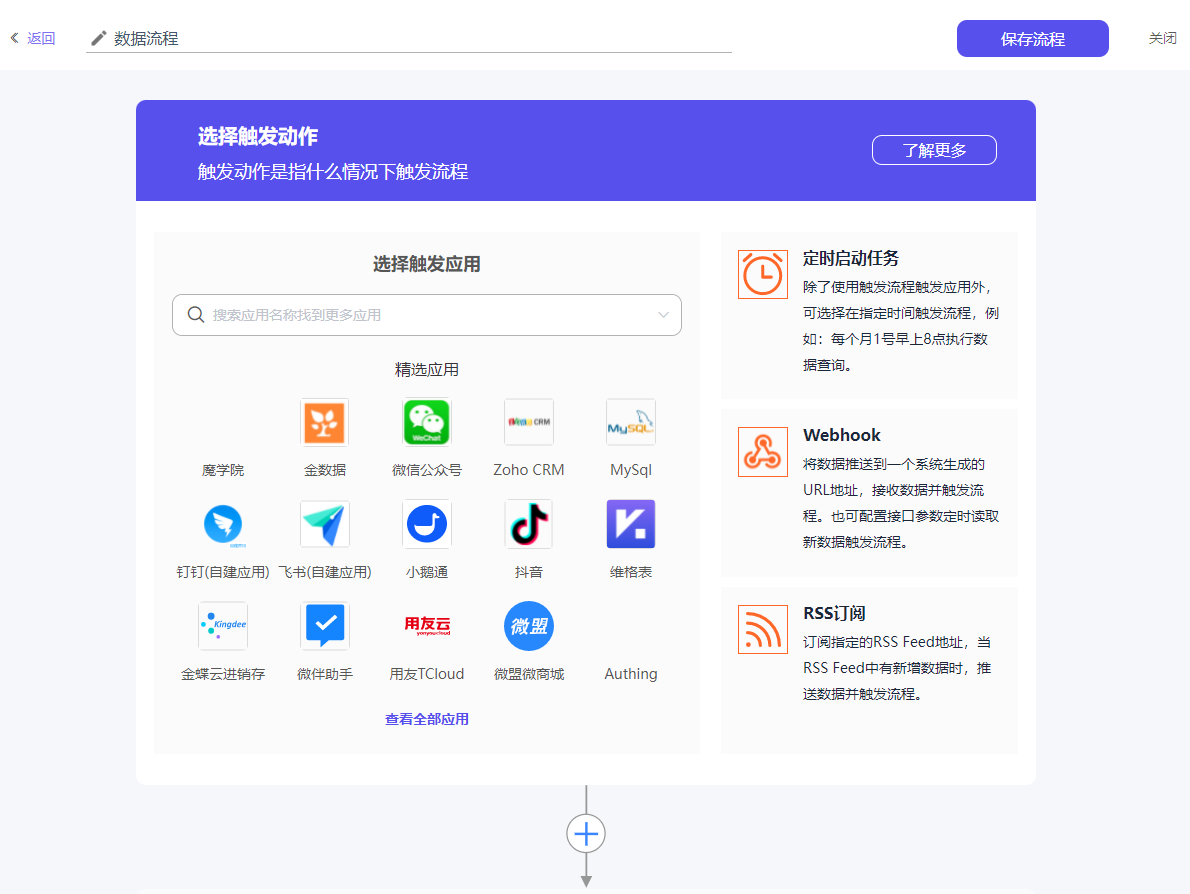
Task: Choose the Zoho CRM app icon
Action: [529, 422]
